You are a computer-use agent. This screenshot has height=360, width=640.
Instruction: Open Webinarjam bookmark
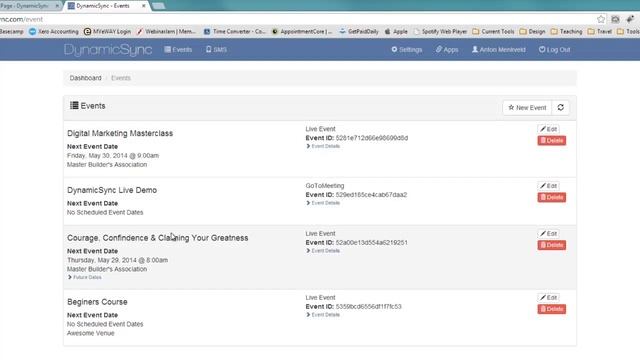coord(166,31)
